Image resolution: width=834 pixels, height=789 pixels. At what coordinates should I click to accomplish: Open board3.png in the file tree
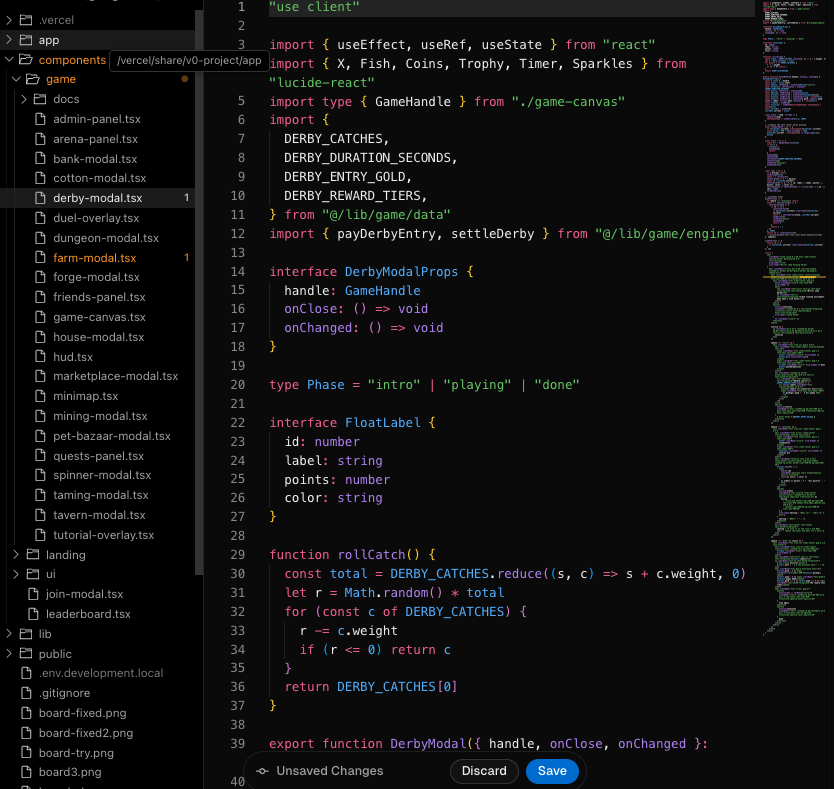click(70, 772)
